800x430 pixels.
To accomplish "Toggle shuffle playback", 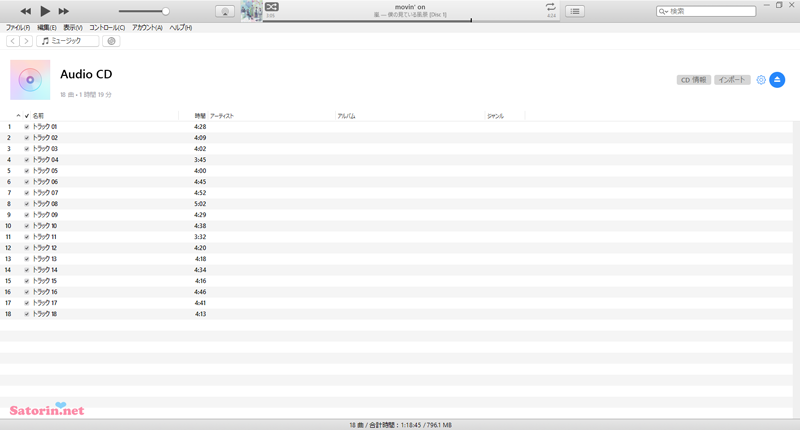I will 271,7.
